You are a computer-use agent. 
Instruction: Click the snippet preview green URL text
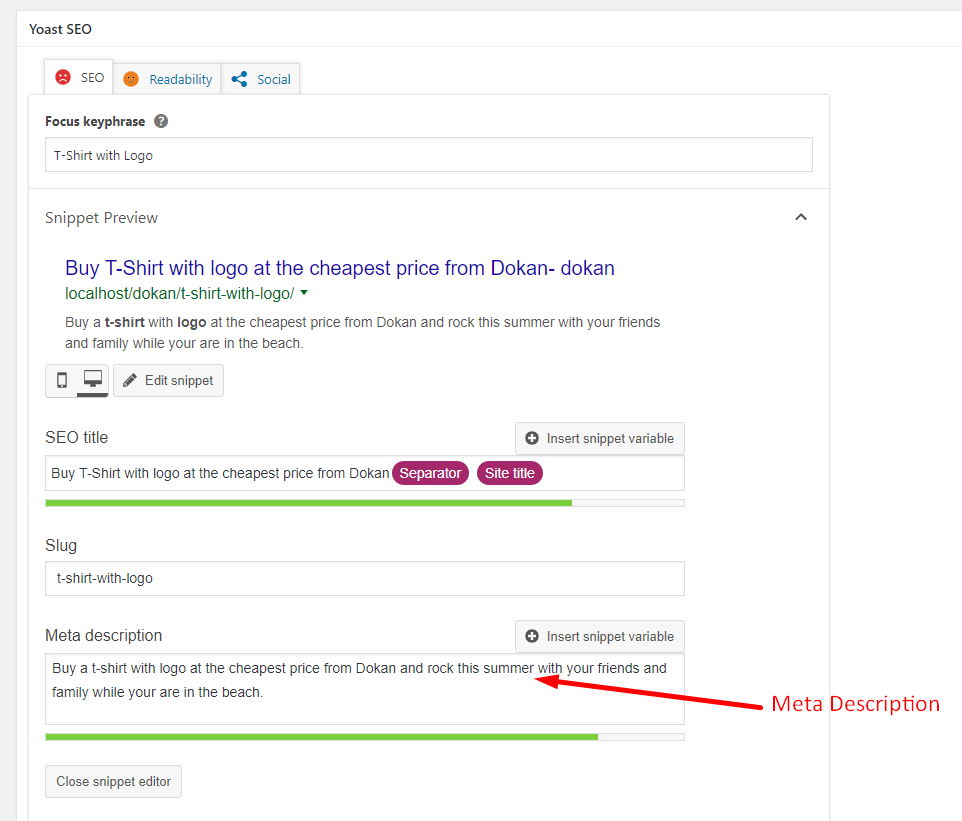(179, 293)
